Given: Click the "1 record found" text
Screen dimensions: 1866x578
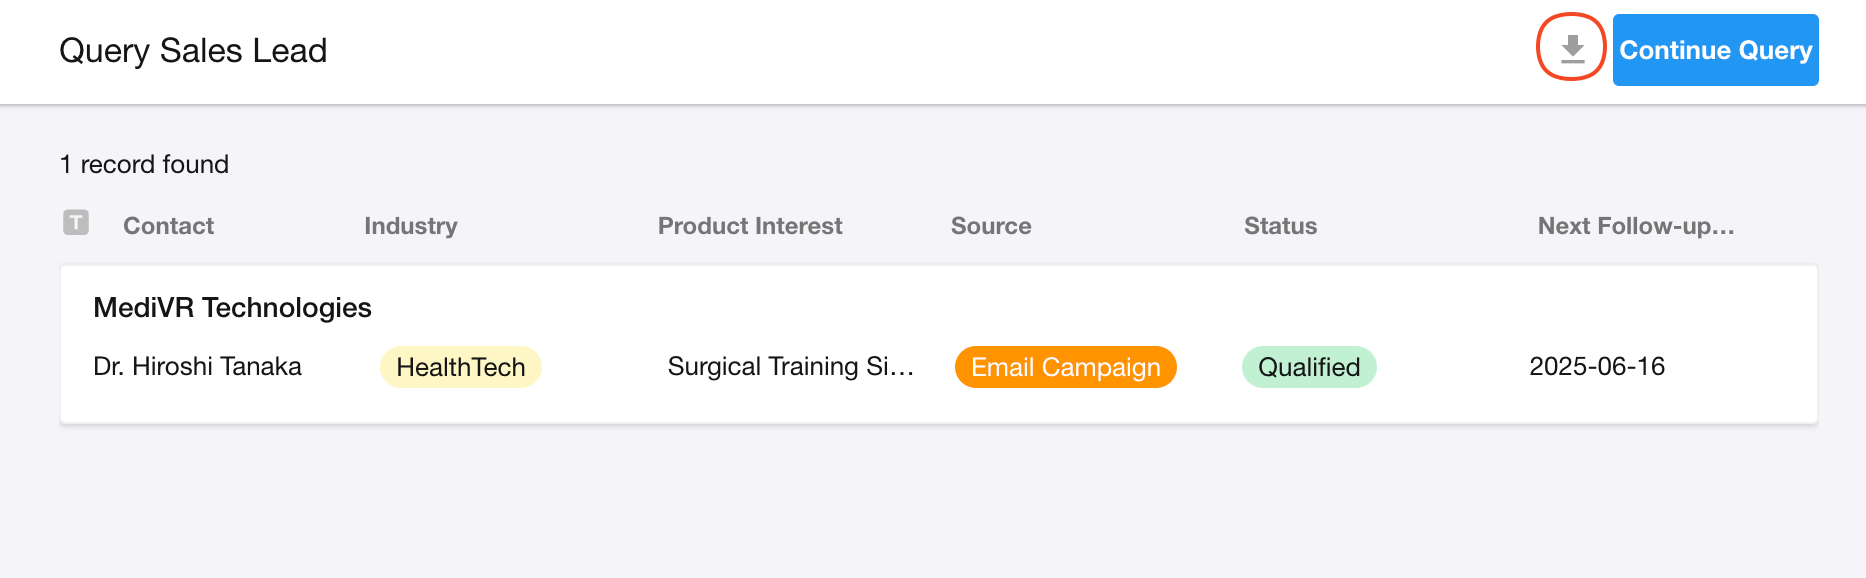Looking at the screenshot, I should [x=144, y=164].
